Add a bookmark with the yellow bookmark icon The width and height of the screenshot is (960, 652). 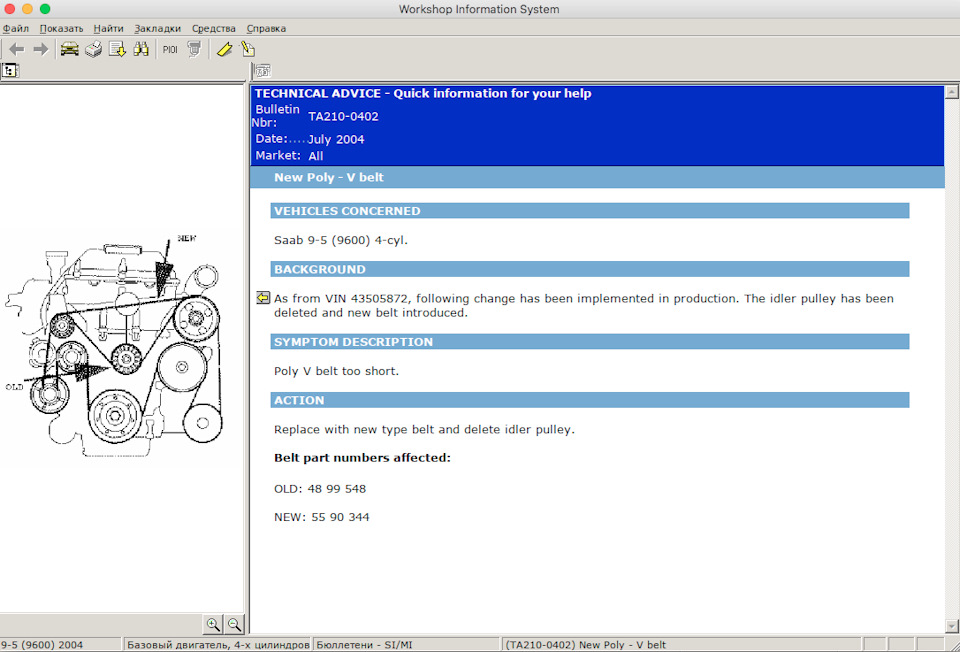224,50
